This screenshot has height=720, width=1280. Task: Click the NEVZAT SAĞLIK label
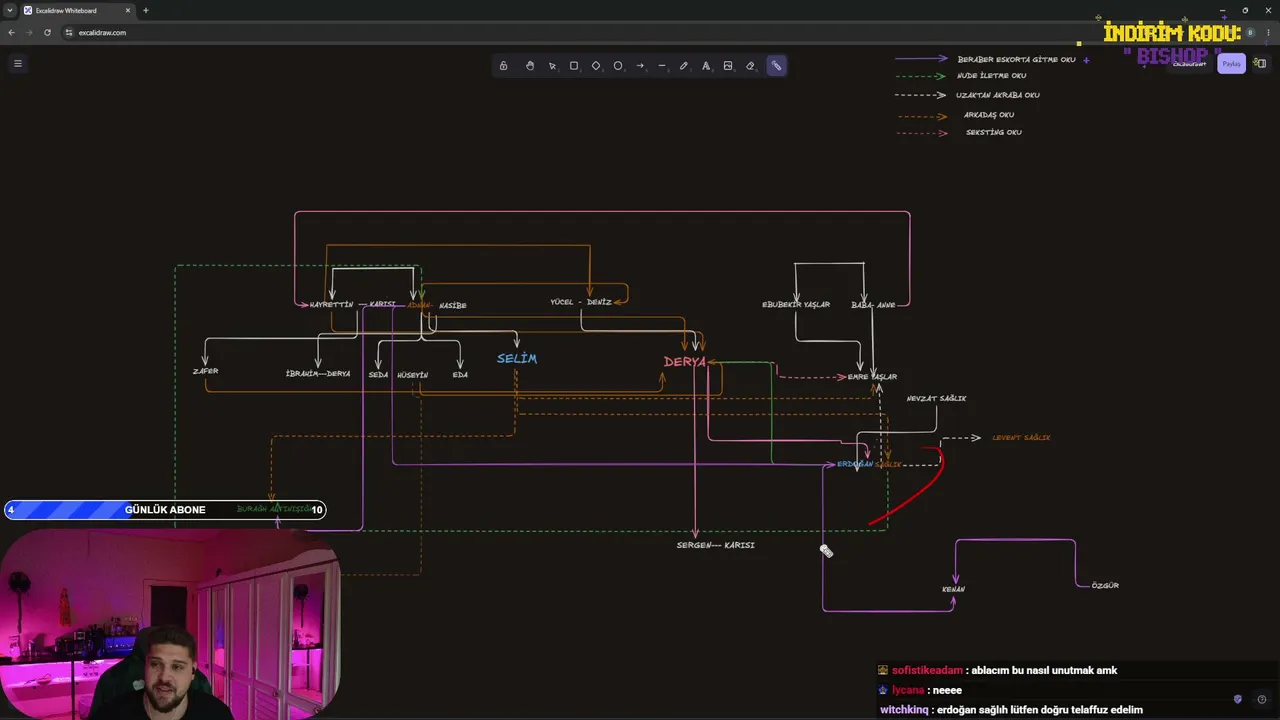(936, 399)
